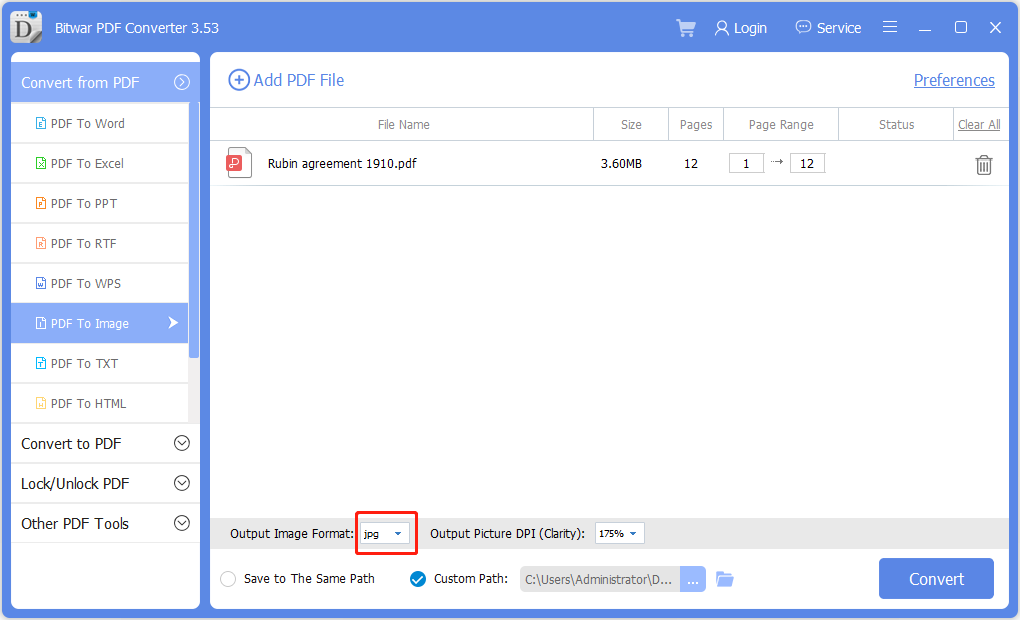This screenshot has height=620, width=1020.
Task: Expand the Convert to PDF section
Action: 182,443
